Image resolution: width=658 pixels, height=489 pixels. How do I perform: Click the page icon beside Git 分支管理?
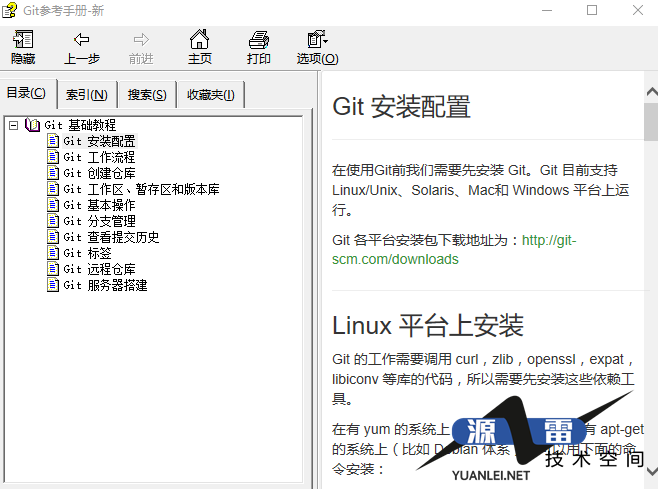point(53,221)
